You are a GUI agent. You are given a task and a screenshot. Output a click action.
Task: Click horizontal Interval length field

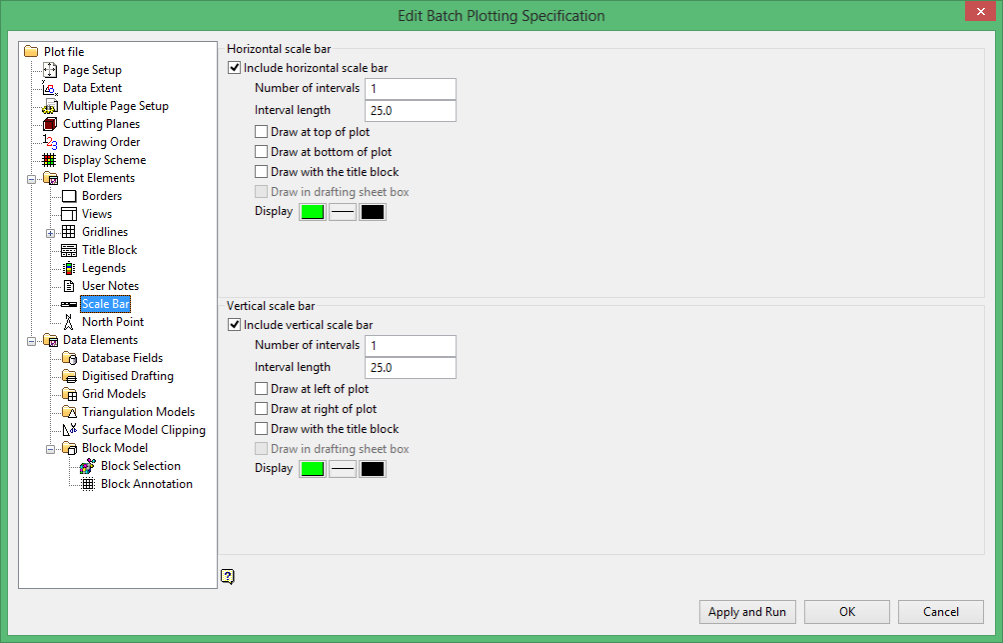[410, 111]
